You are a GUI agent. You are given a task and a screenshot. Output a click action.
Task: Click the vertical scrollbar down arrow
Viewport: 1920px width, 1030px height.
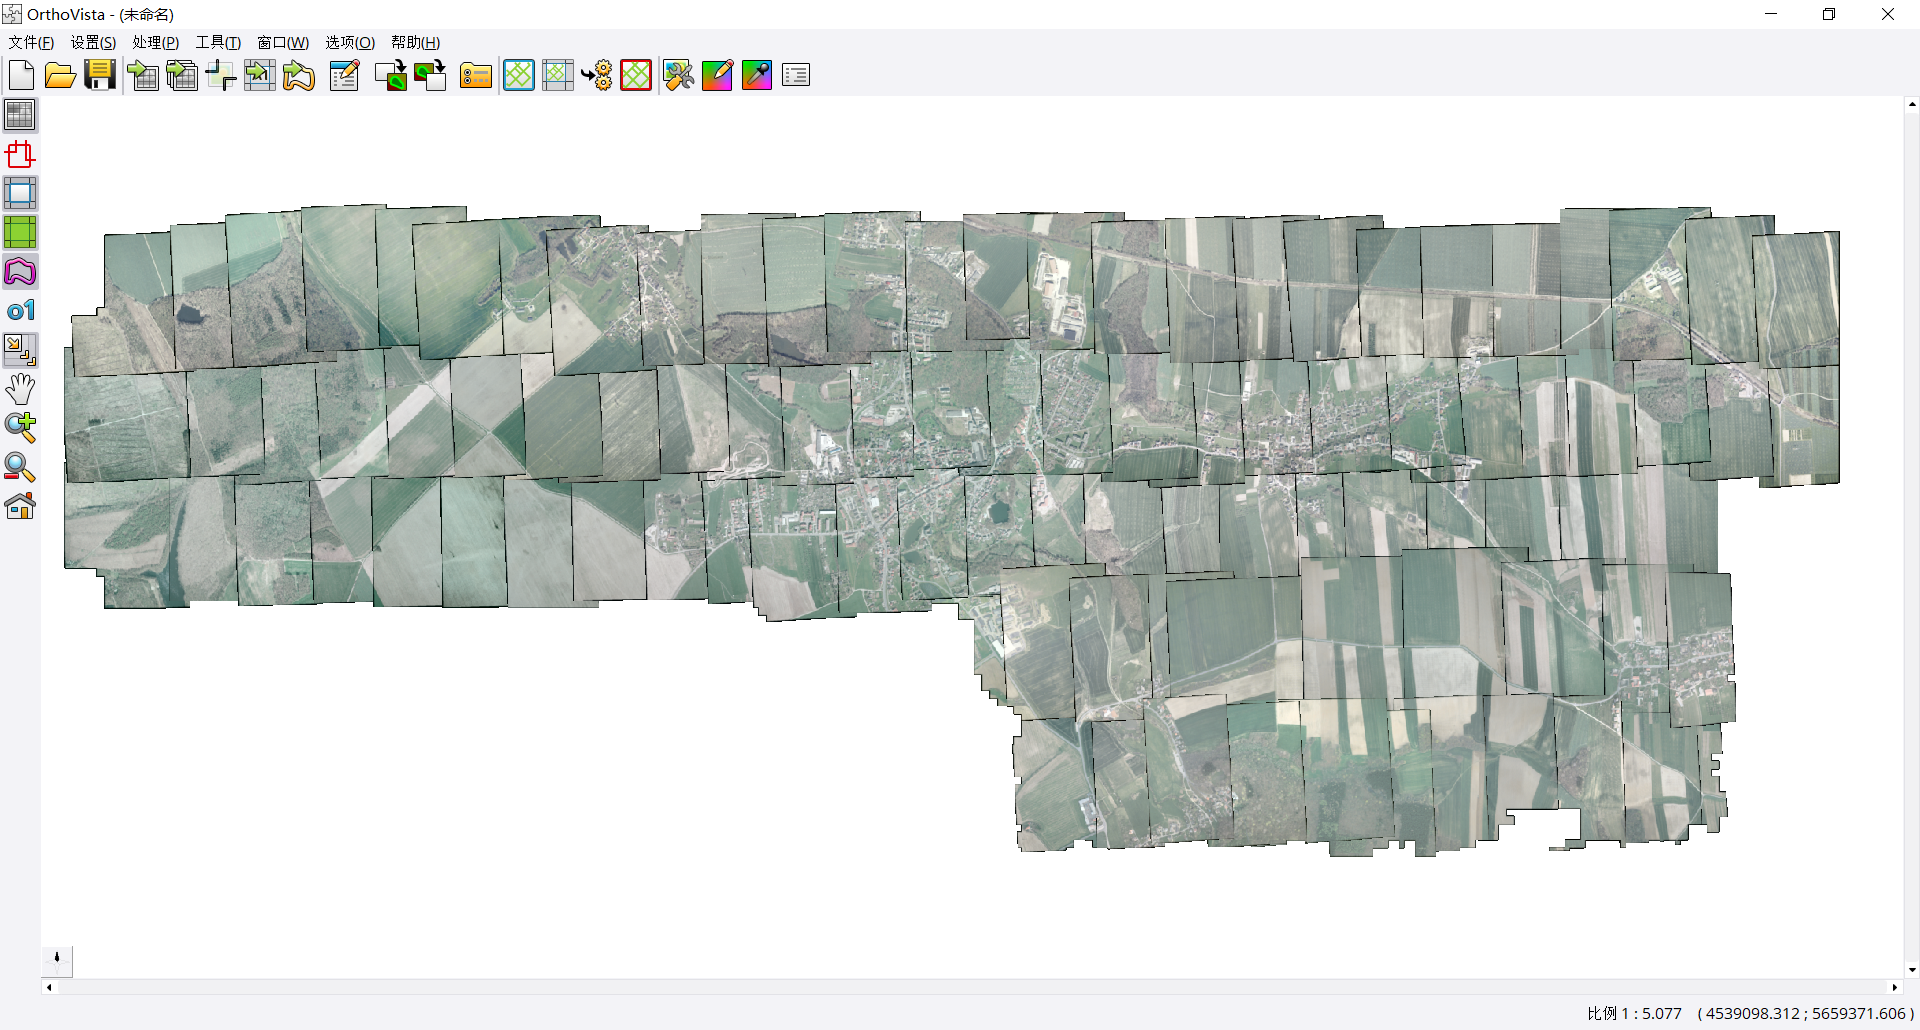coord(1912,969)
